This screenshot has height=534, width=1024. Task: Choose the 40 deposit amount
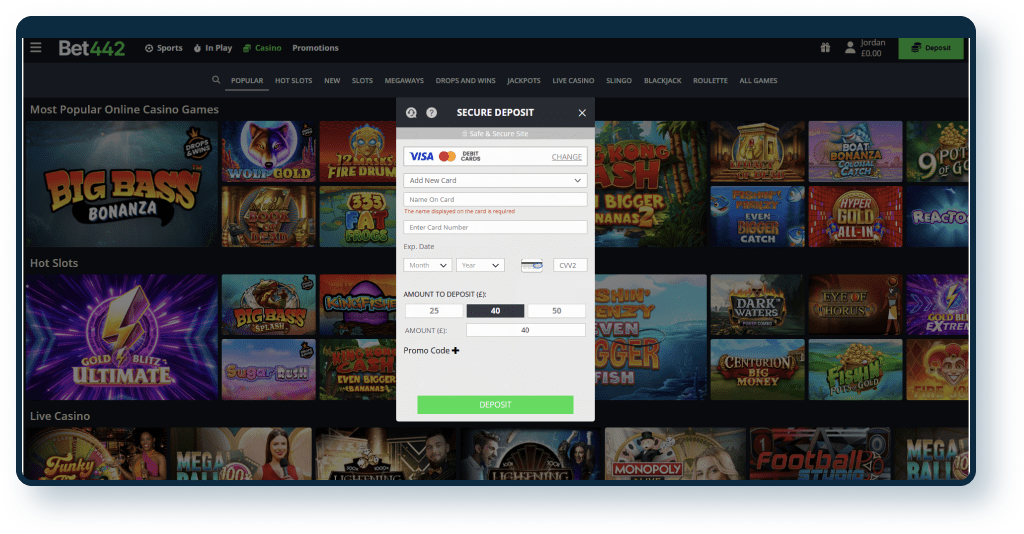tap(495, 311)
